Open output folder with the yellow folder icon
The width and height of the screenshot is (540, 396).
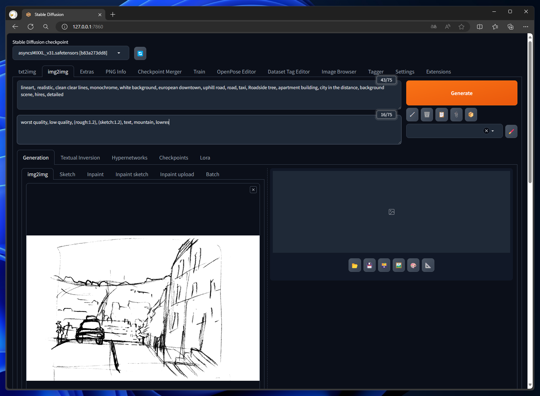click(x=355, y=265)
